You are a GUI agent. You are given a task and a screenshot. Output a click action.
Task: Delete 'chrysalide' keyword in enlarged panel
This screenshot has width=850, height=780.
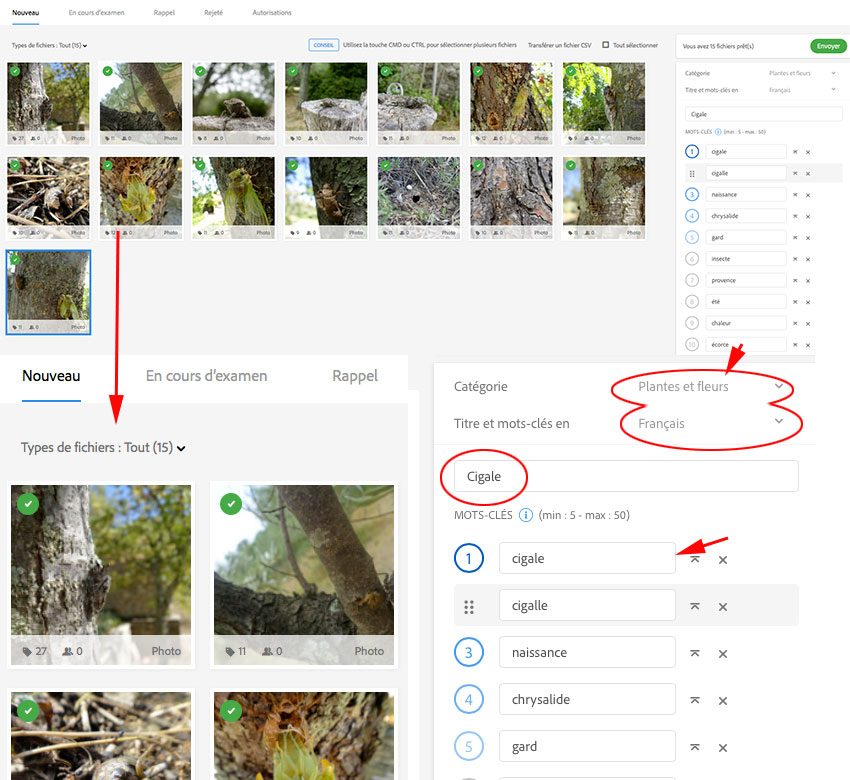(723, 701)
